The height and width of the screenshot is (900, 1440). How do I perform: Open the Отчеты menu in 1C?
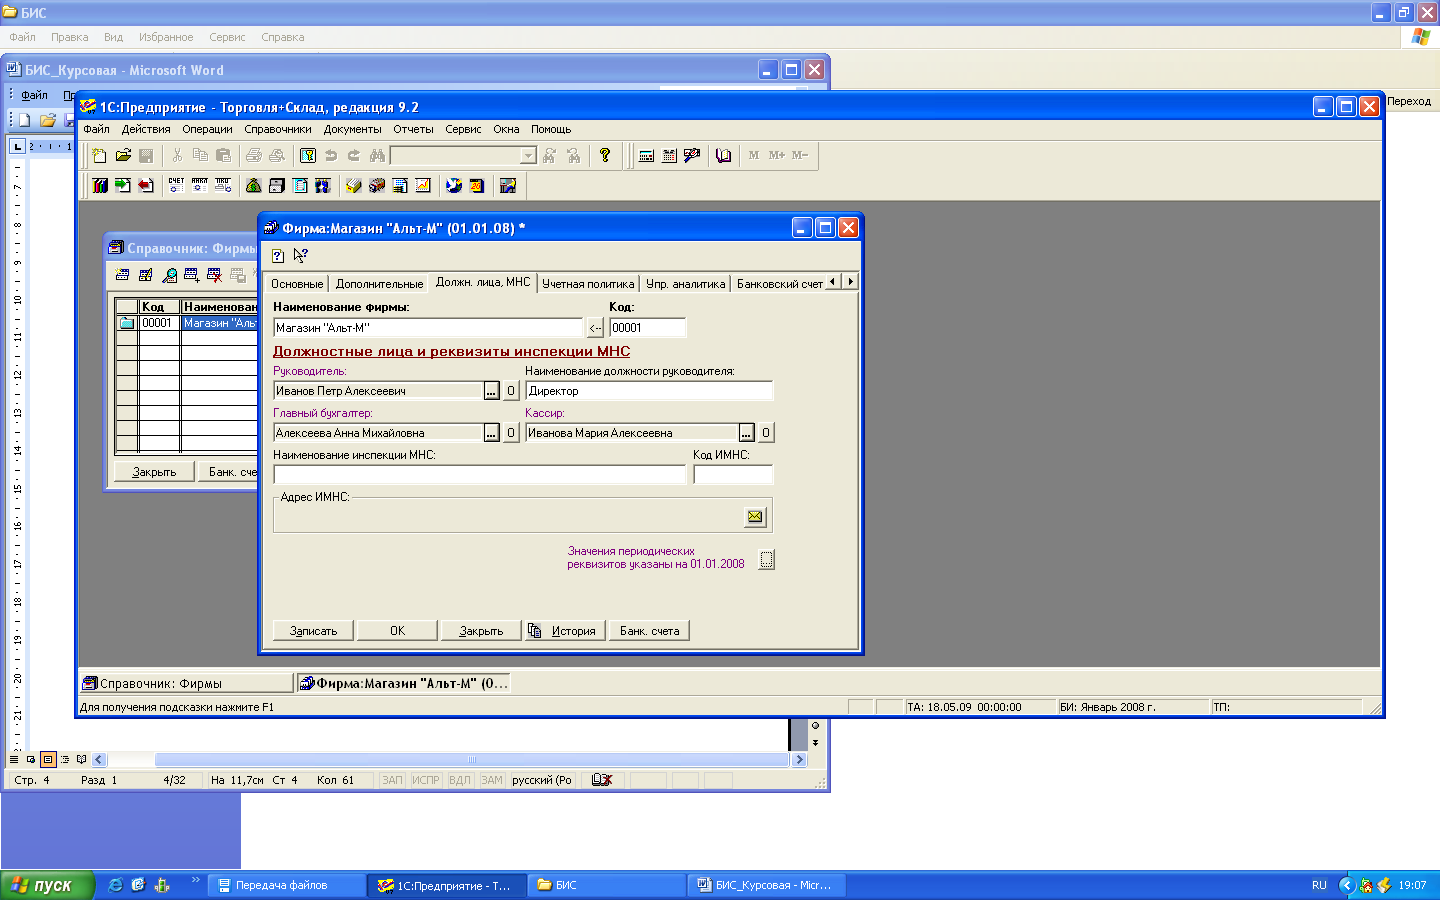tap(413, 129)
